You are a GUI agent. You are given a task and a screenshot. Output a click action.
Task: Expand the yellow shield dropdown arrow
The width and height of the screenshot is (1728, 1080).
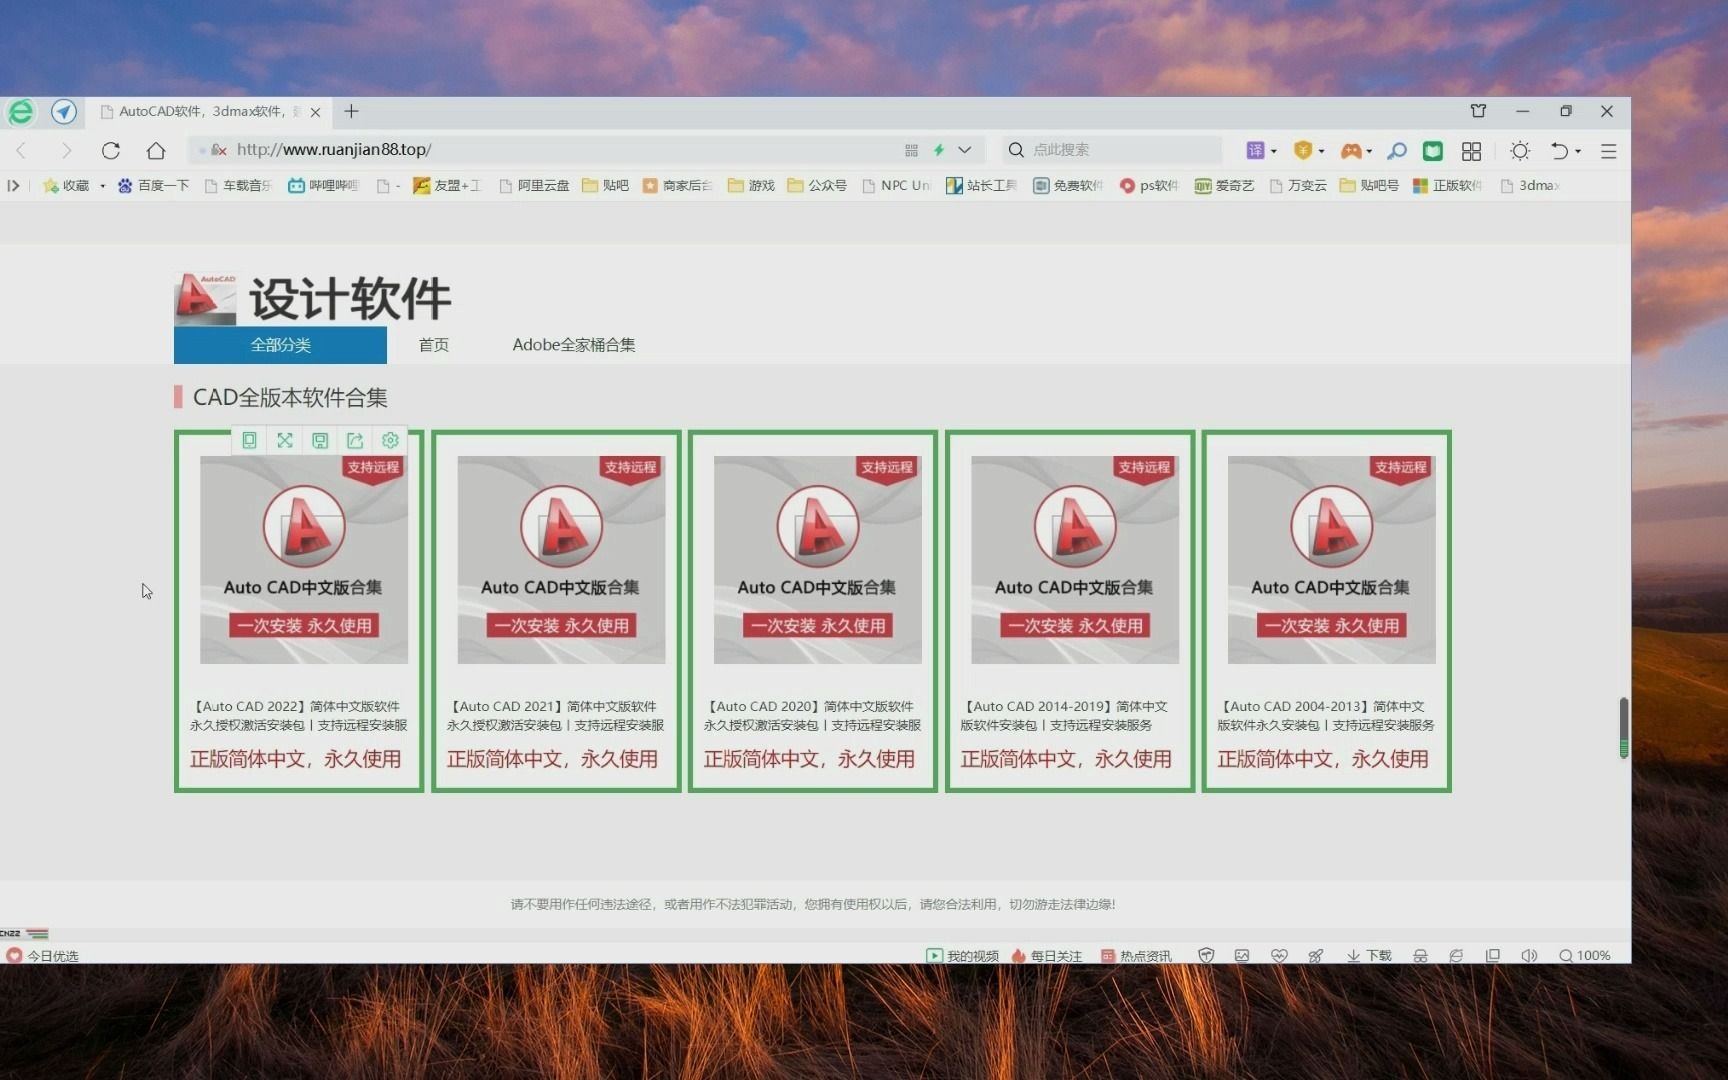click(1321, 151)
